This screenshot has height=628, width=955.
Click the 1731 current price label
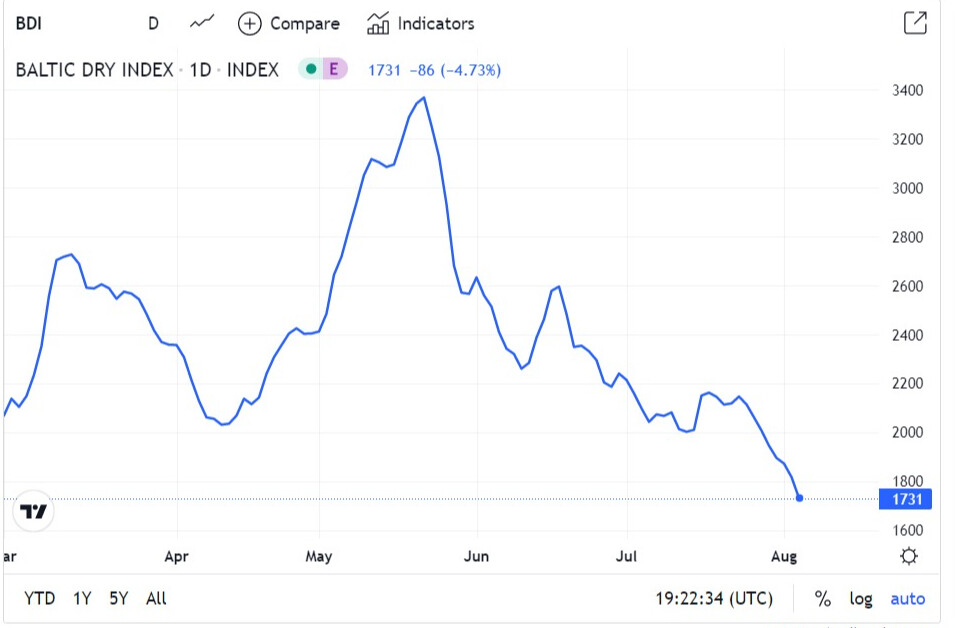pos(906,498)
